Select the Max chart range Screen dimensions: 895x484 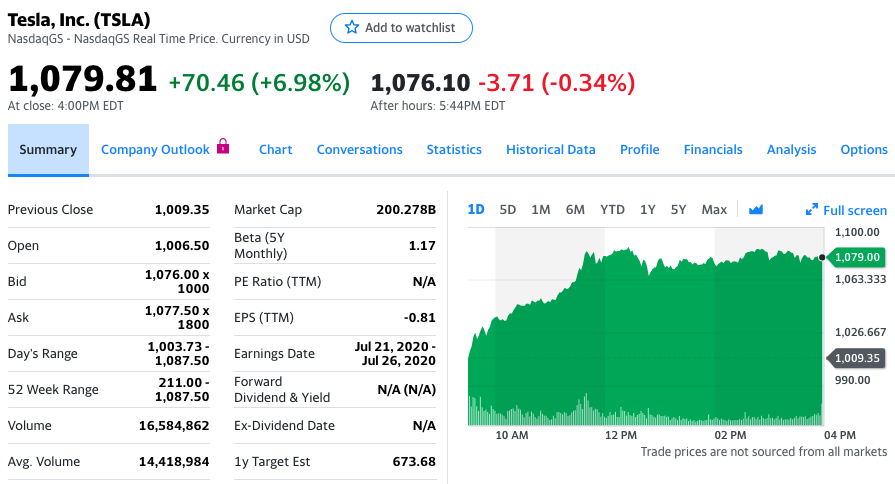(714, 209)
